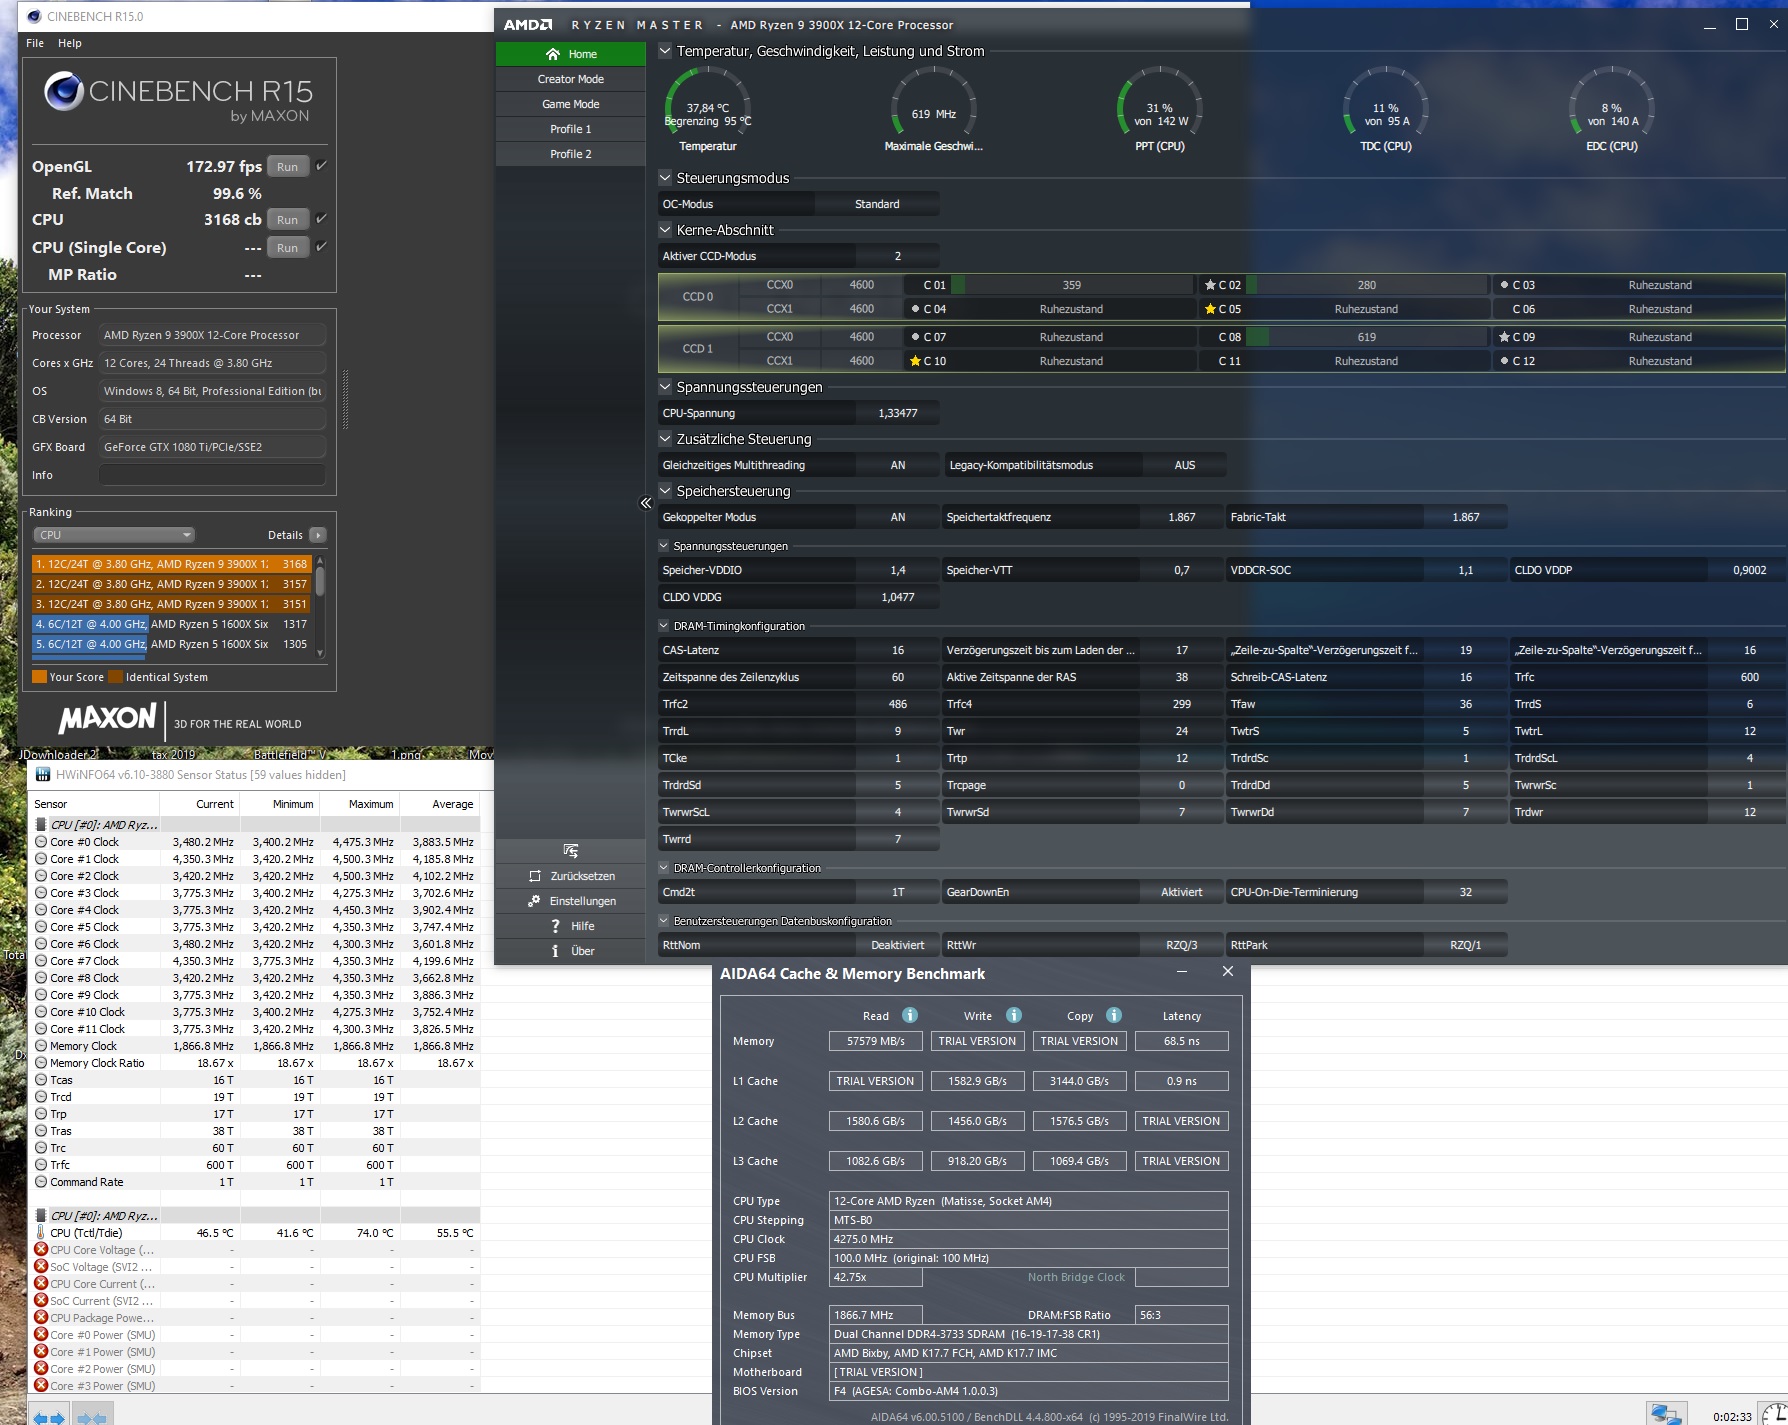Screen dimensions: 1788x1425
Task: Collapse the Kerne-Abschnitt section
Action: point(665,230)
